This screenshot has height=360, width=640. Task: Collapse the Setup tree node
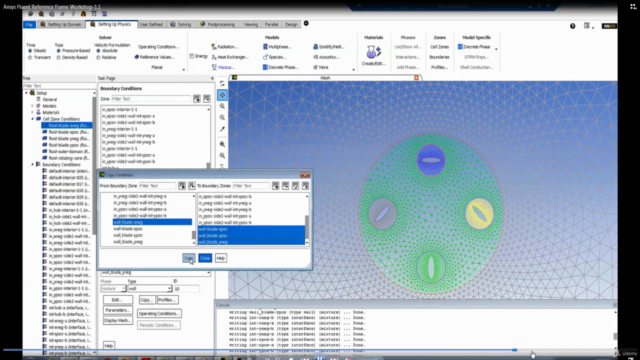point(26,93)
